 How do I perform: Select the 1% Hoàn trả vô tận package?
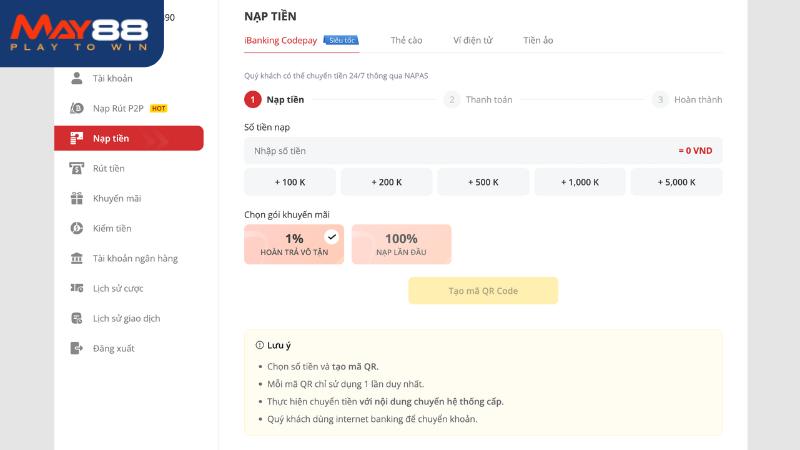294,244
